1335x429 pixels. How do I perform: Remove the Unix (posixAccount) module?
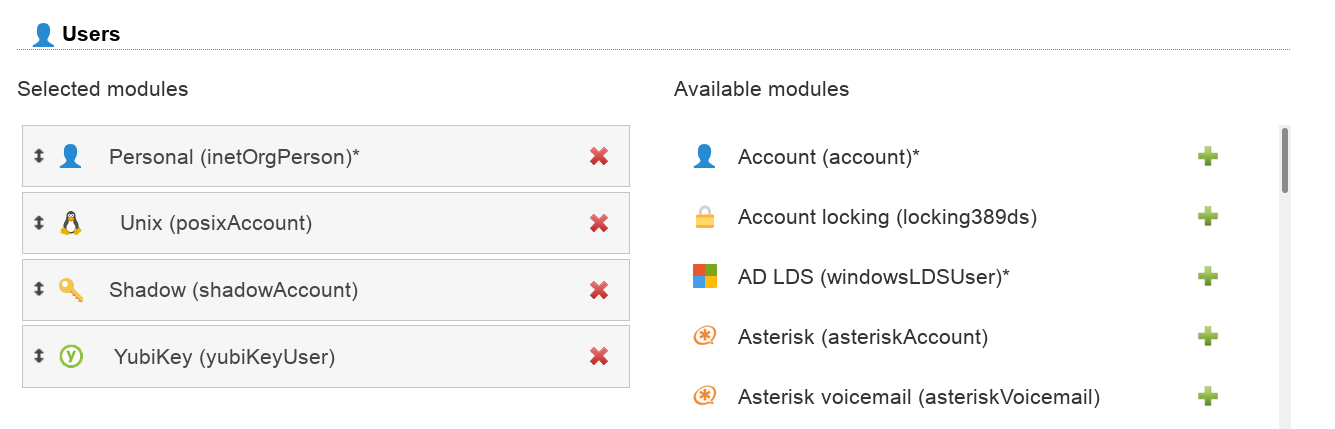(x=599, y=223)
